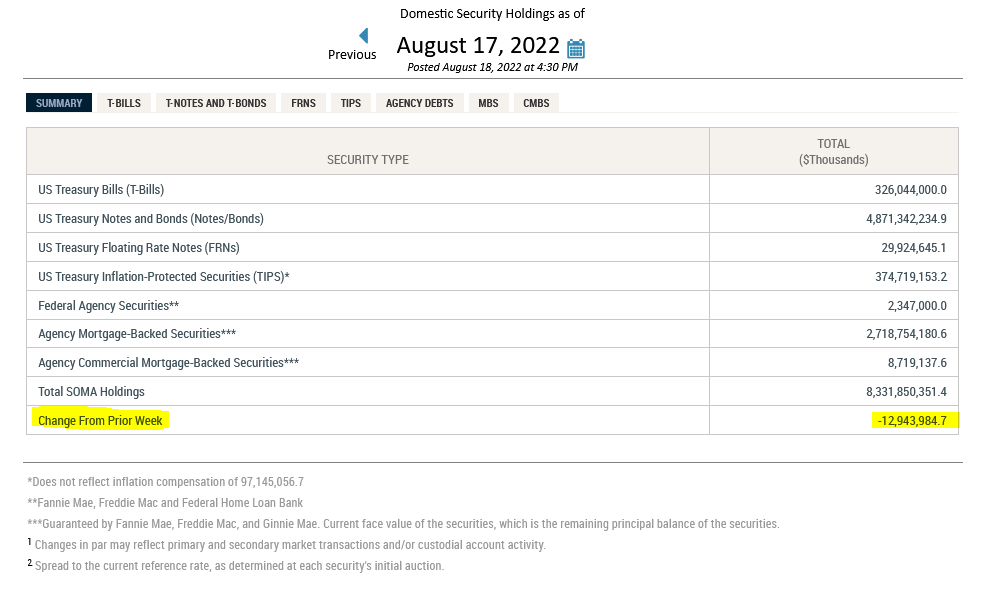The height and width of the screenshot is (593, 995).
Task: Select the US Treasury Bills (T-Bills) row label
Action: pos(101,190)
